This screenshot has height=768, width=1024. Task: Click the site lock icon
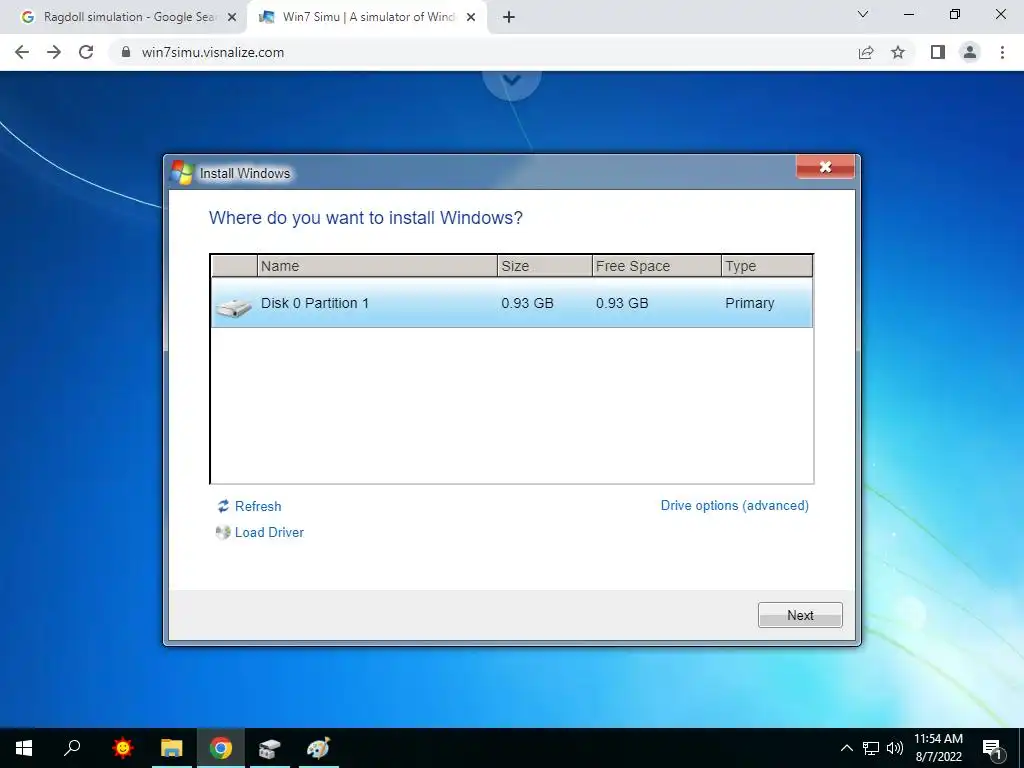pos(126,52)
